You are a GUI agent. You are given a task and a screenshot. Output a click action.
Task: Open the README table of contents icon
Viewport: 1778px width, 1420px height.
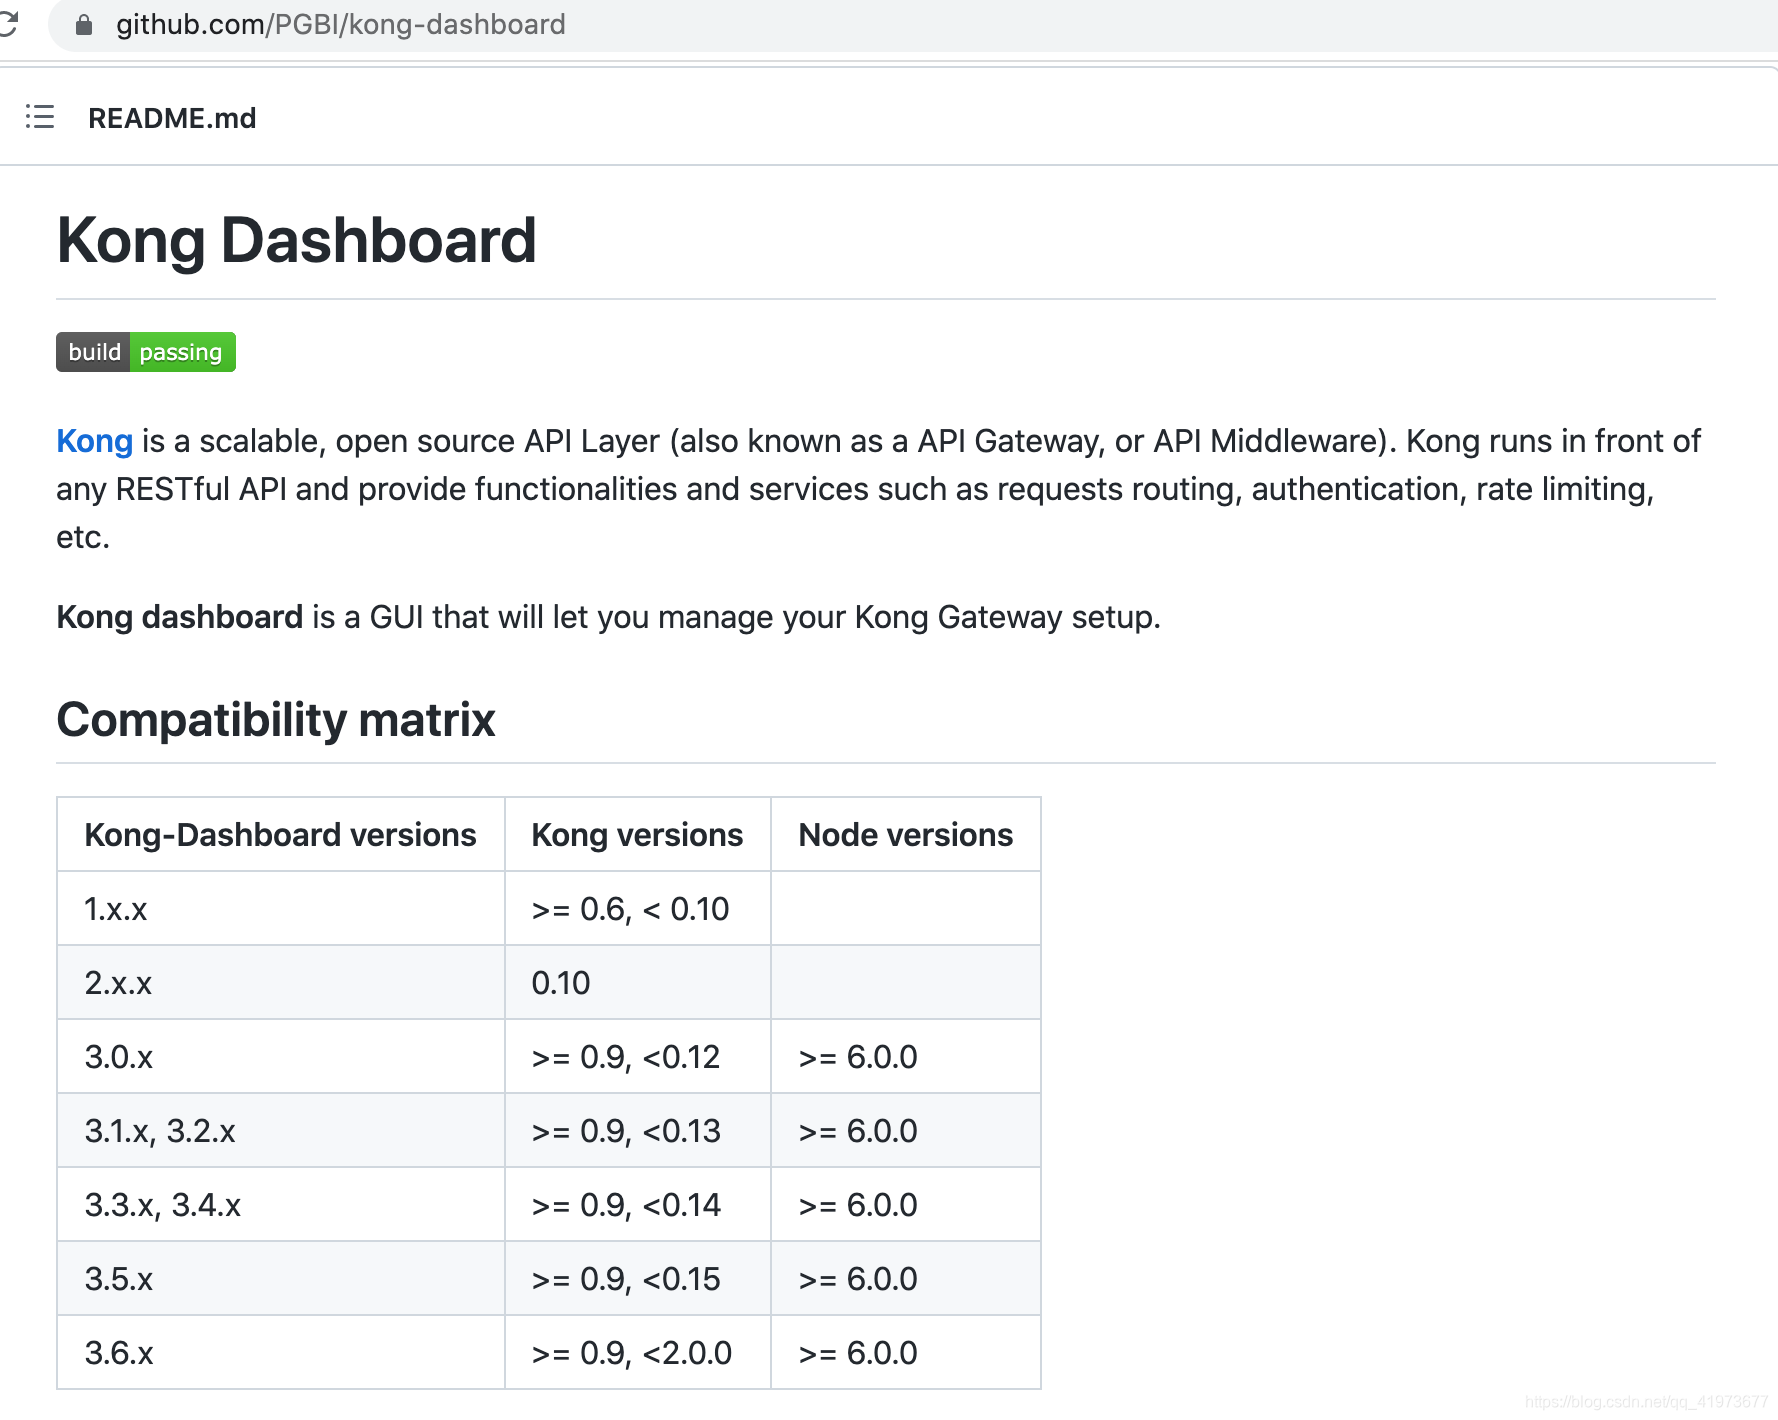(x=40, y=117)
